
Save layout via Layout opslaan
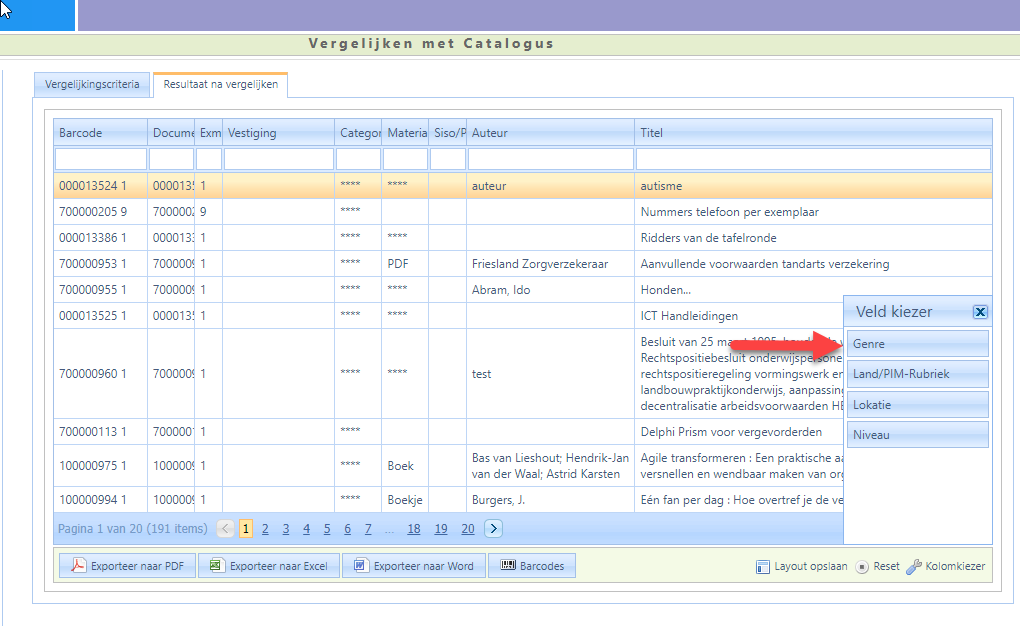802,566
